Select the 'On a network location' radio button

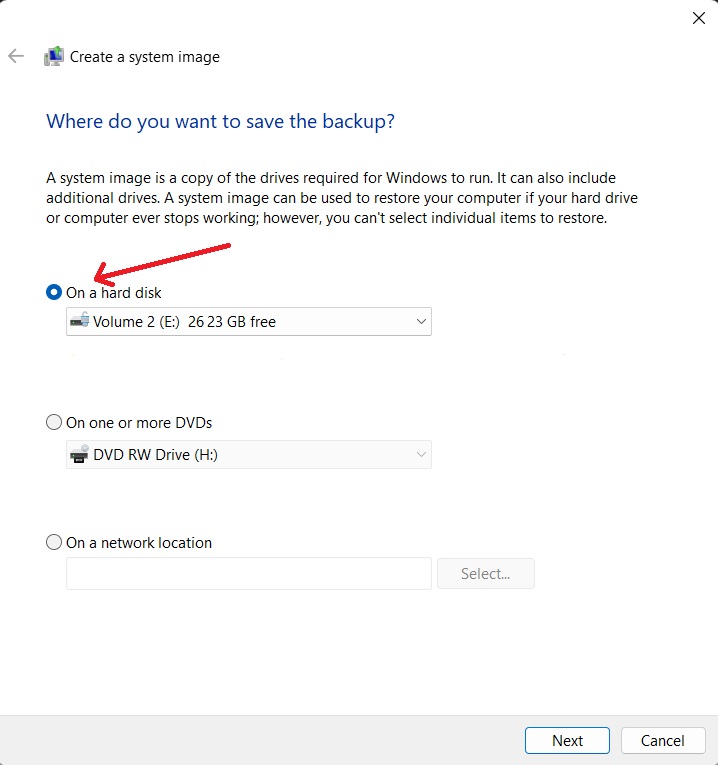click(x=54, y=542)
